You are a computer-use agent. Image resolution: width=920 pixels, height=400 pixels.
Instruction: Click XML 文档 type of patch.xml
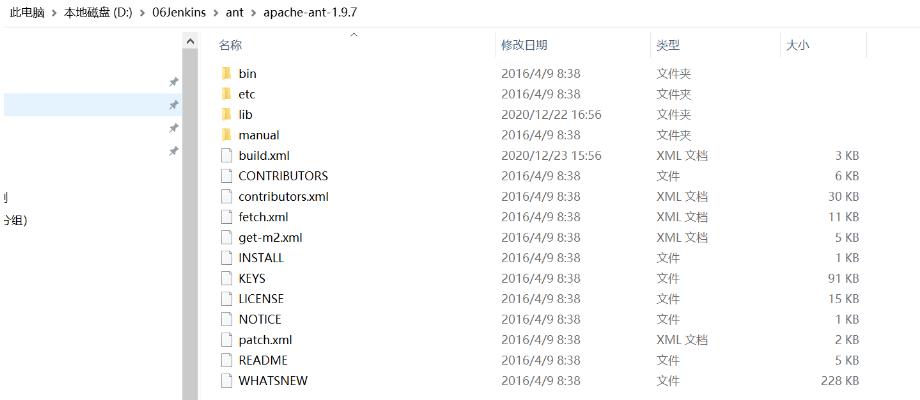(682, 340)
